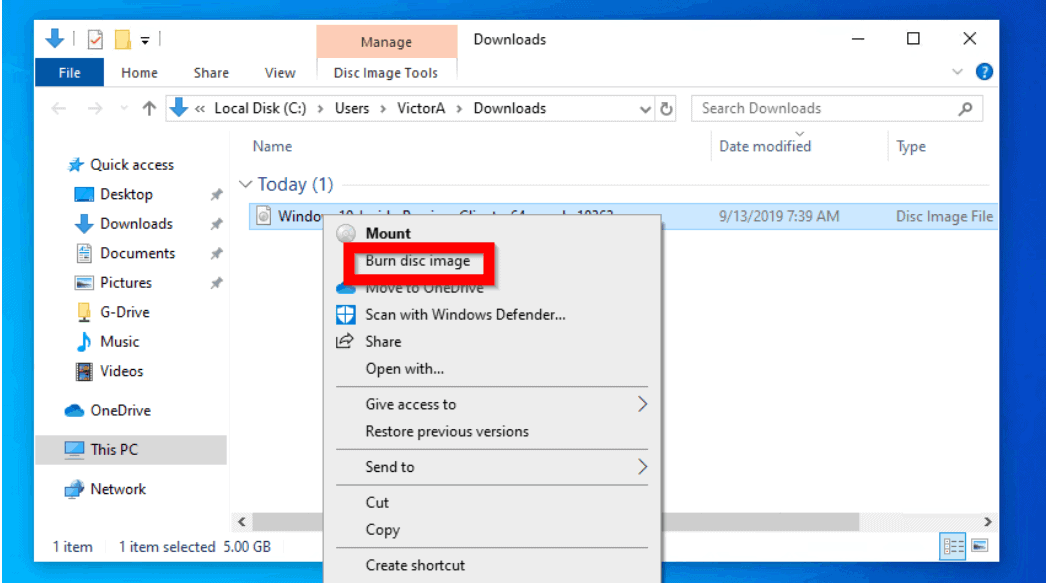Click the search magnifier icon
The width and height of the screenshot is (1046, 583).
[965, 108]
